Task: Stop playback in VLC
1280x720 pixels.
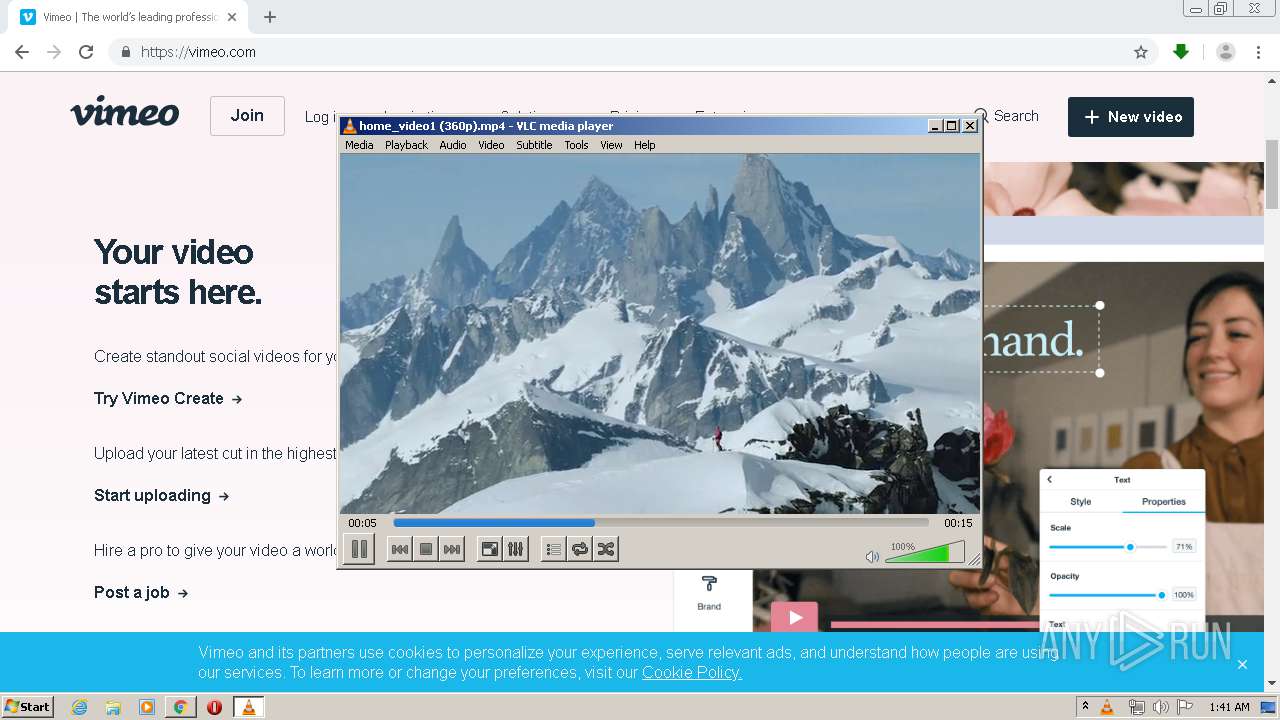Action: [x=426, y=549]
